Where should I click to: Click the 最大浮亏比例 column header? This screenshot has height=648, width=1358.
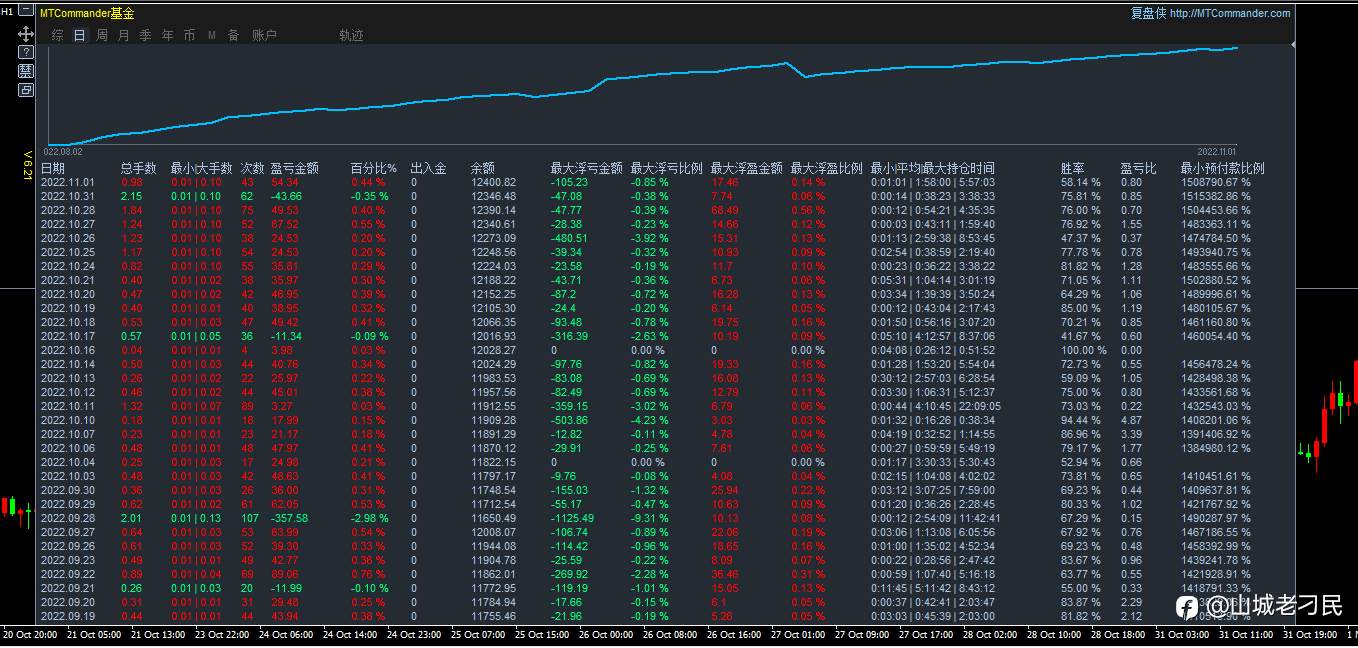667,168
